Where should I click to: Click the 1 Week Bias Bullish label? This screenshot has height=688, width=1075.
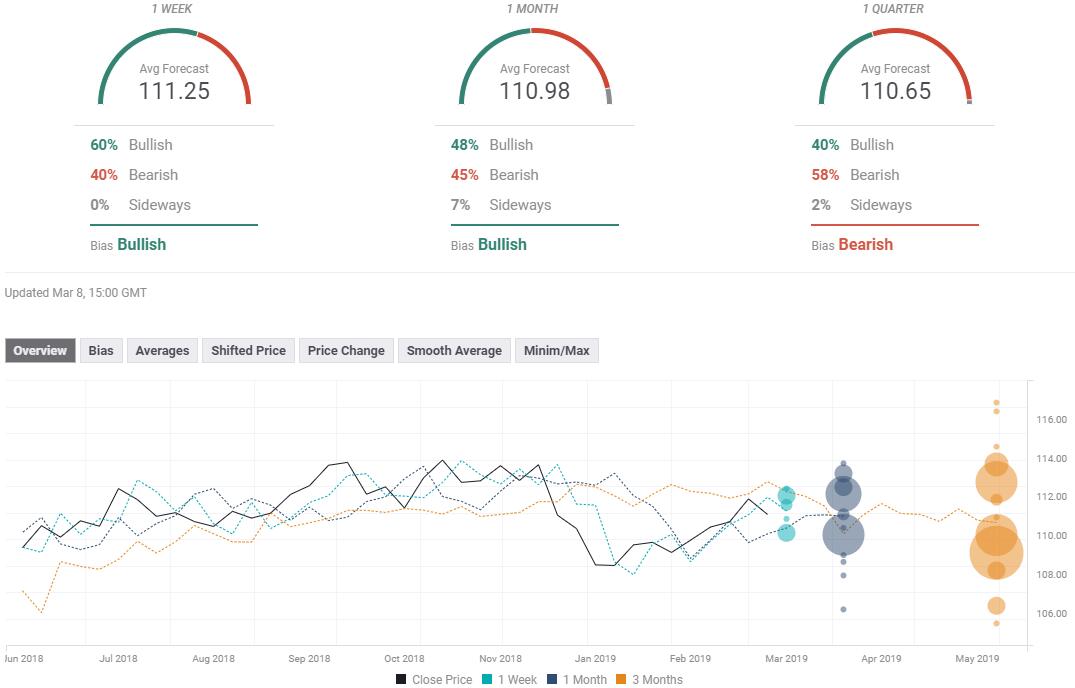(141, 244)
